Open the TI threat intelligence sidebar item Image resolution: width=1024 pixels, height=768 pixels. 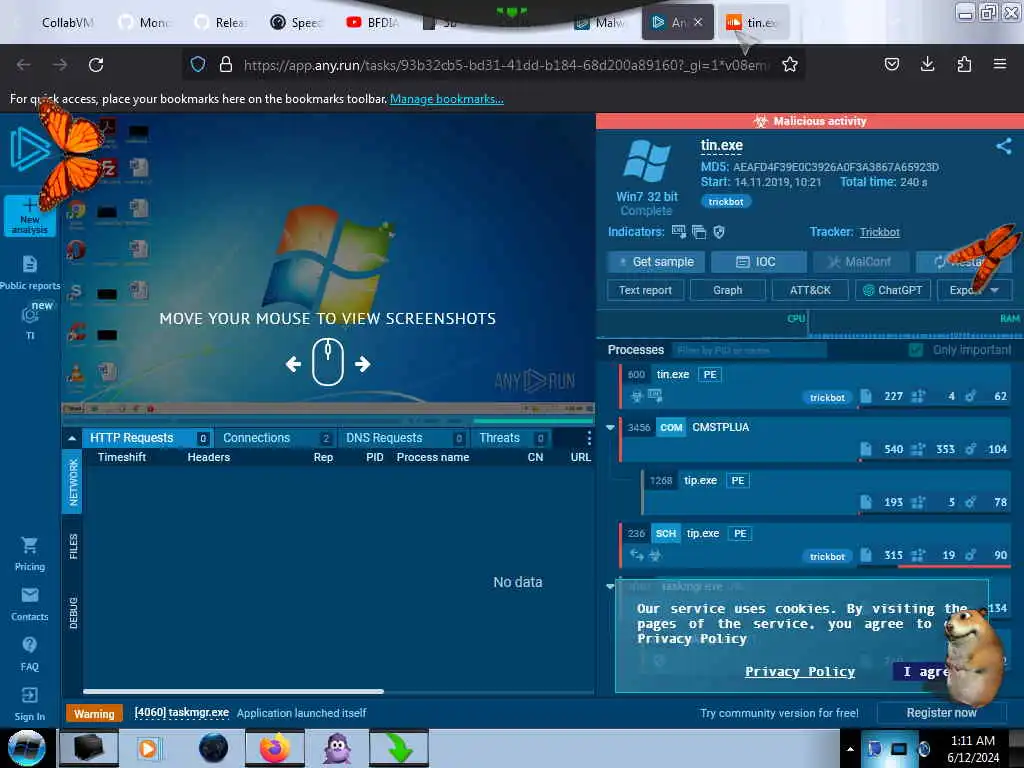click(x=30, y=323)
